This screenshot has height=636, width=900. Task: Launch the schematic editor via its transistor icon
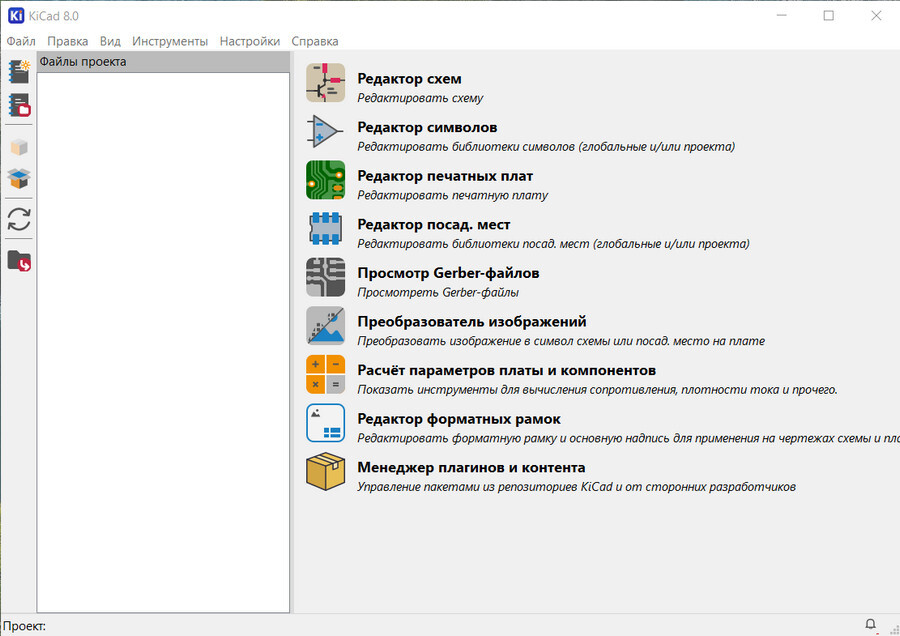pos(325,83)
